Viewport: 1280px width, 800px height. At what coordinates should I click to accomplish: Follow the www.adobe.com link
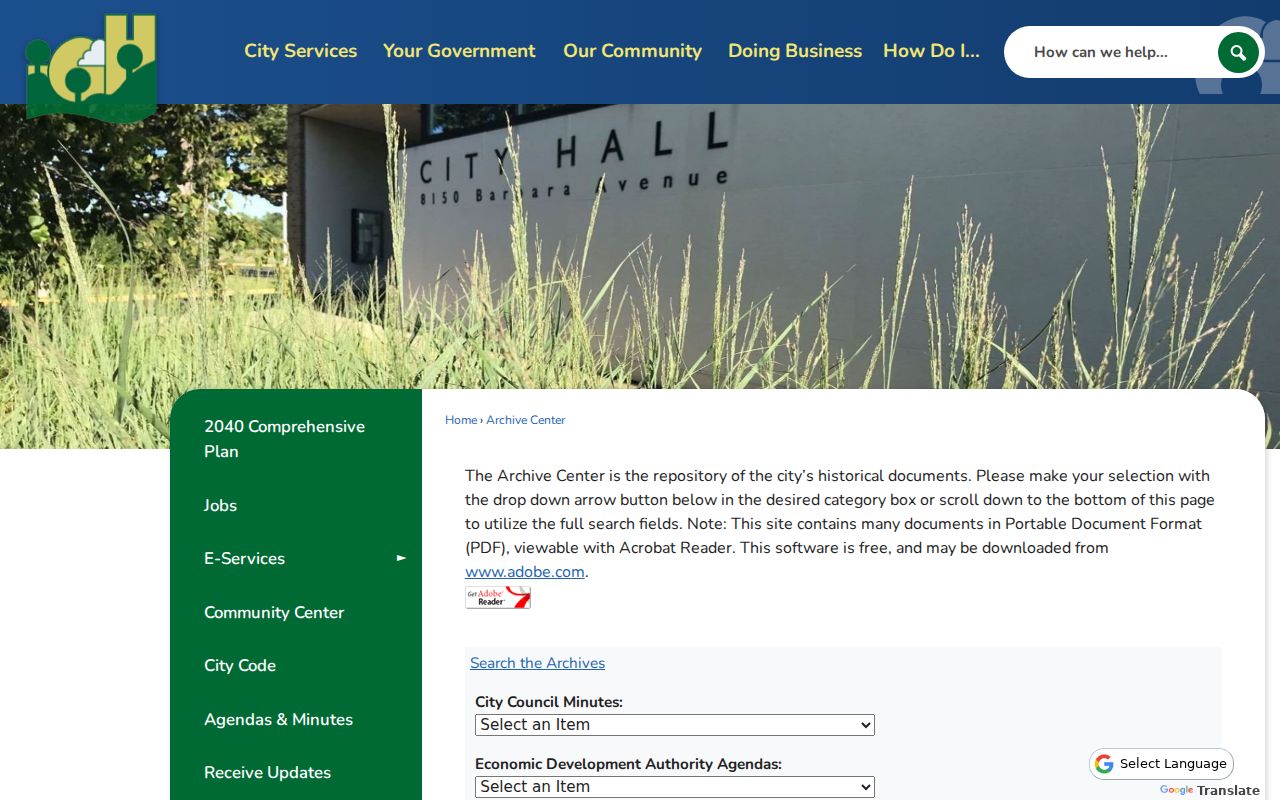tap(525, 572)
